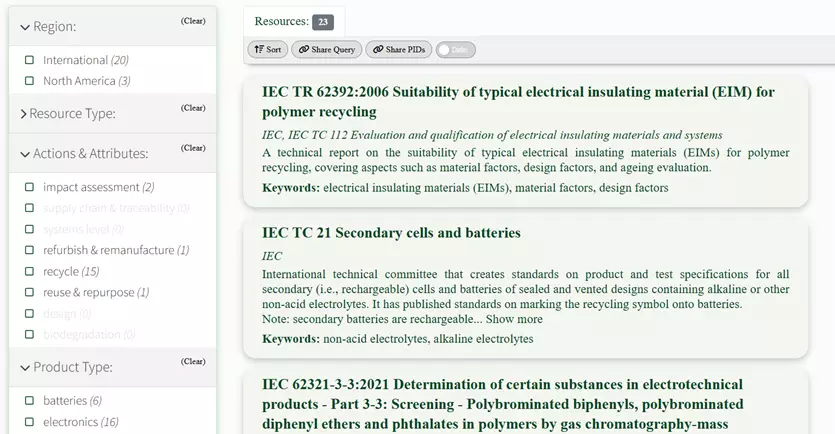Clear the Resource Type filter
Image resolution: width=835 pixels, height=434 pixels.
click(193, 108)
